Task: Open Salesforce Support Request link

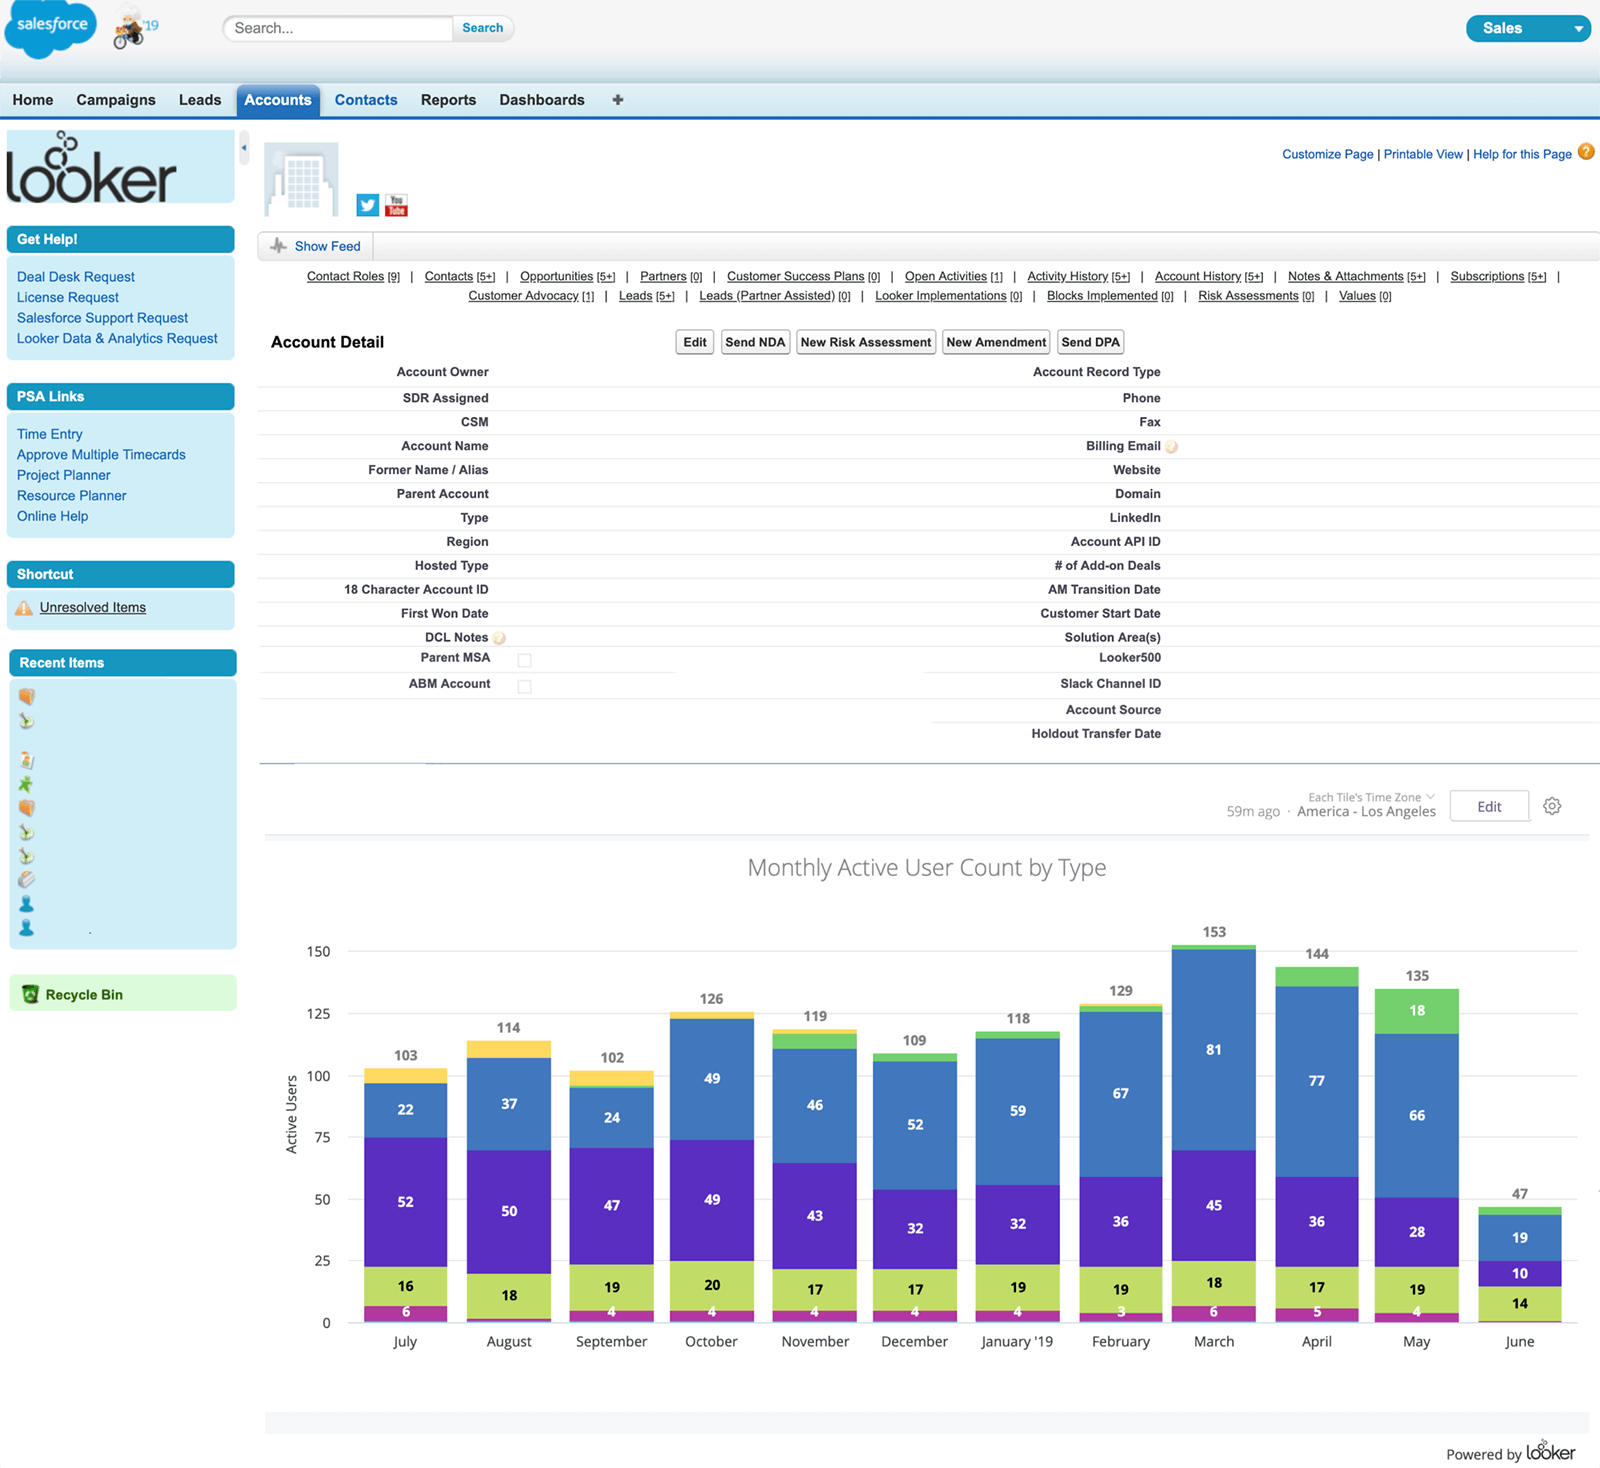Action: point(102,318)
